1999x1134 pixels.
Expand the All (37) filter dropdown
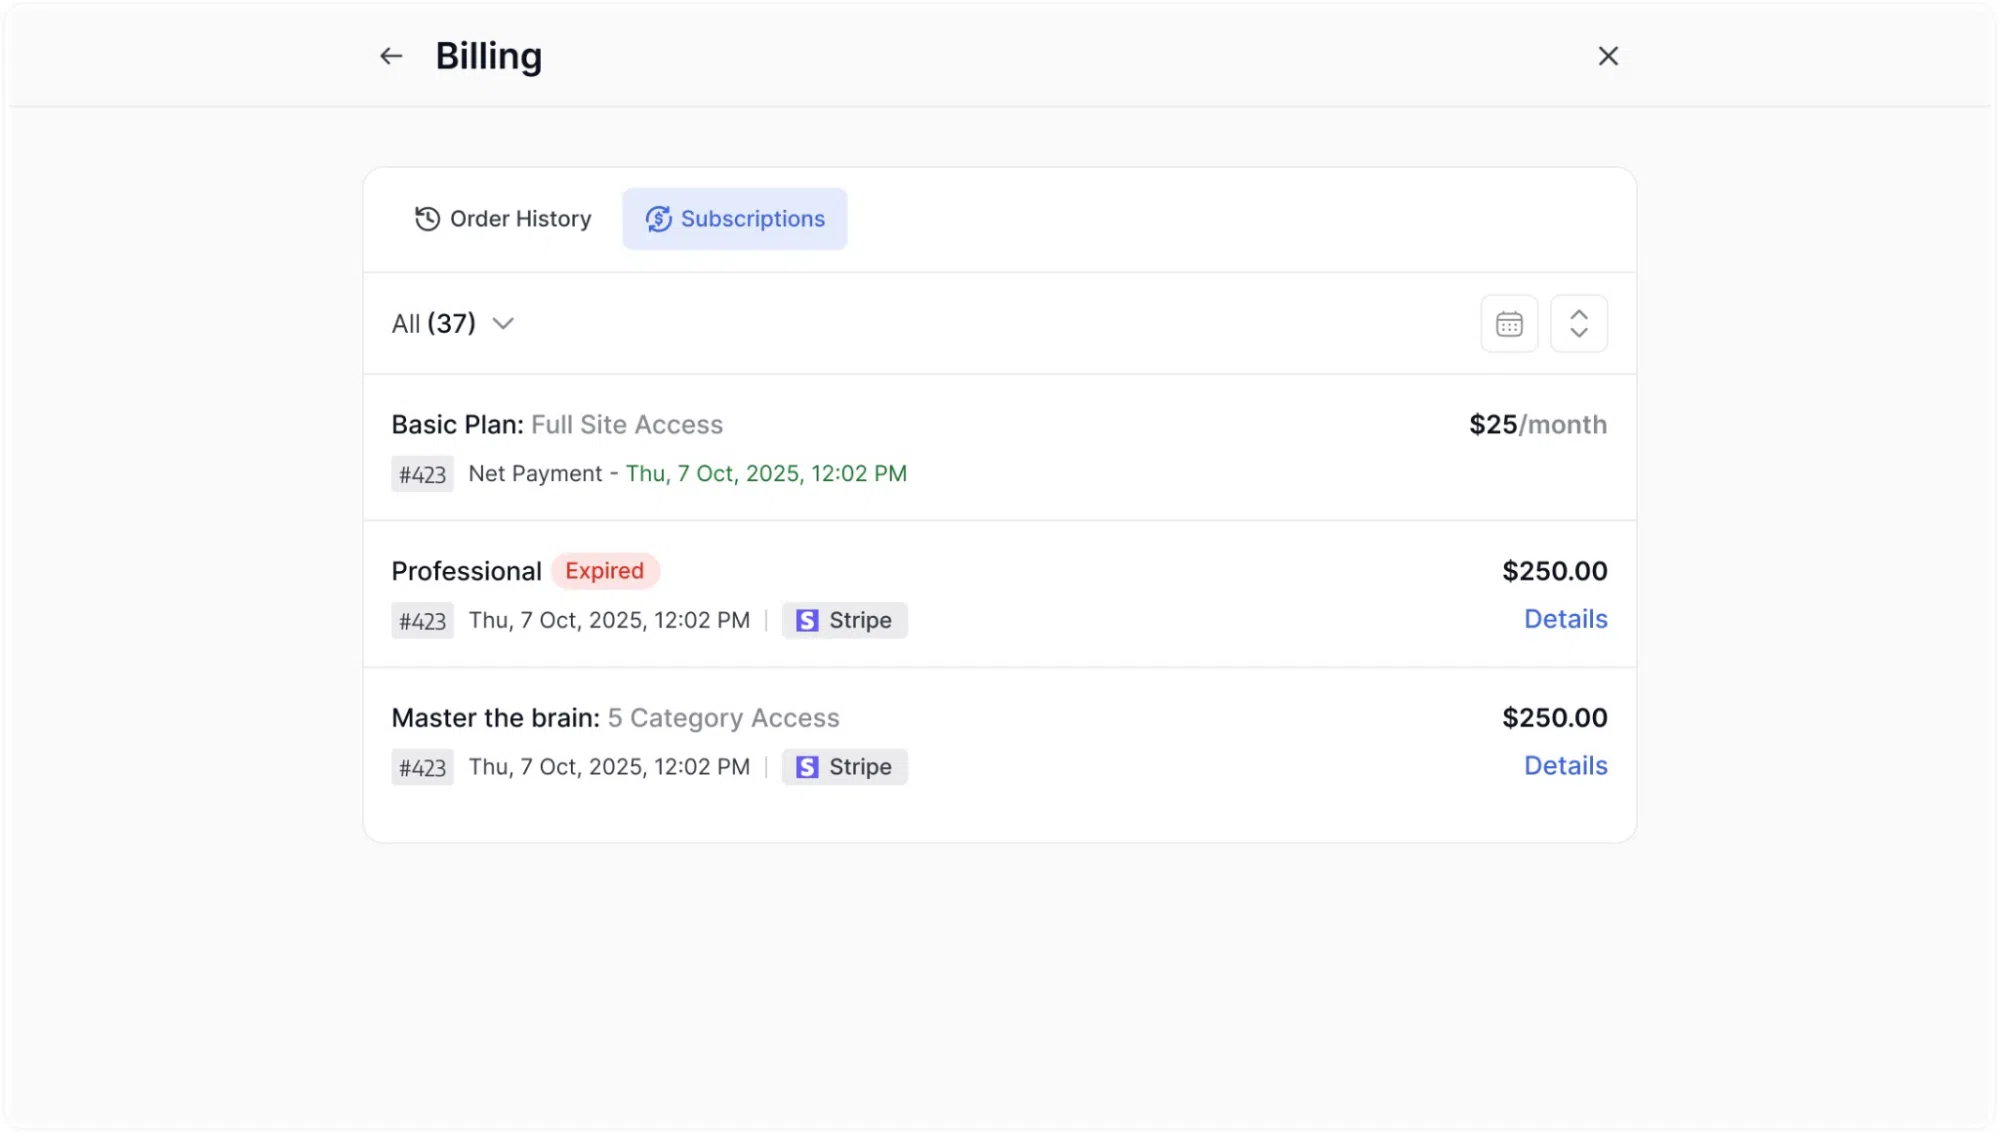(x=453, y=324)
